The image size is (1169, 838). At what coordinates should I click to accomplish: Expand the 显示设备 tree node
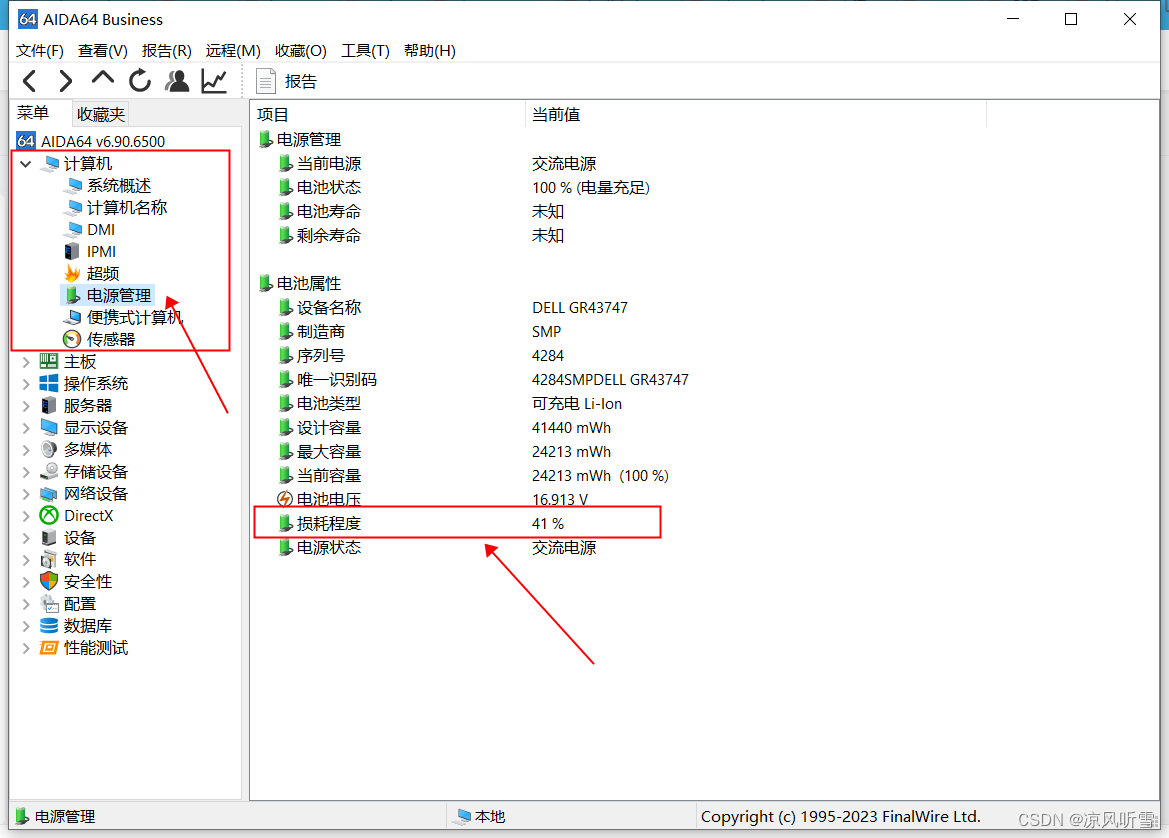coord(26,428)
